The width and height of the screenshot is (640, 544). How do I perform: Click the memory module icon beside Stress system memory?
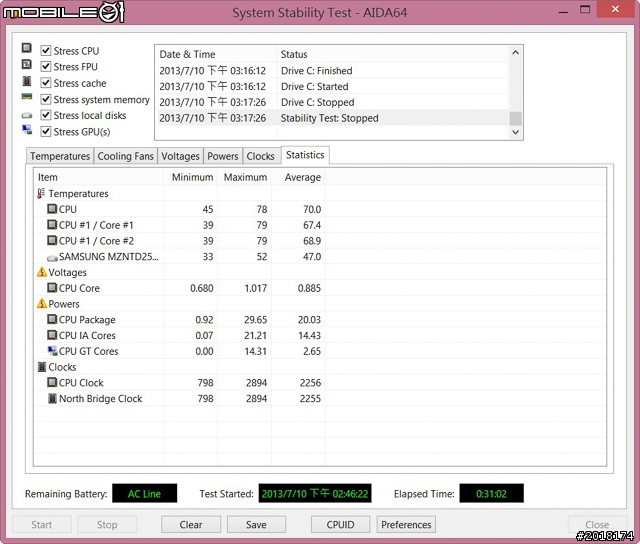click(x=27, y=97)
